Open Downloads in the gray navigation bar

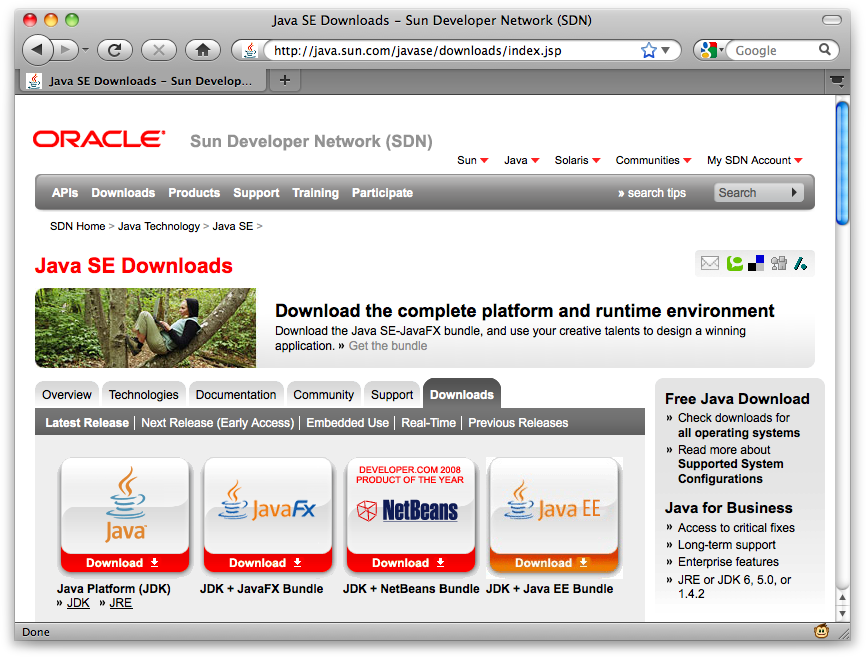pos(123,193)
